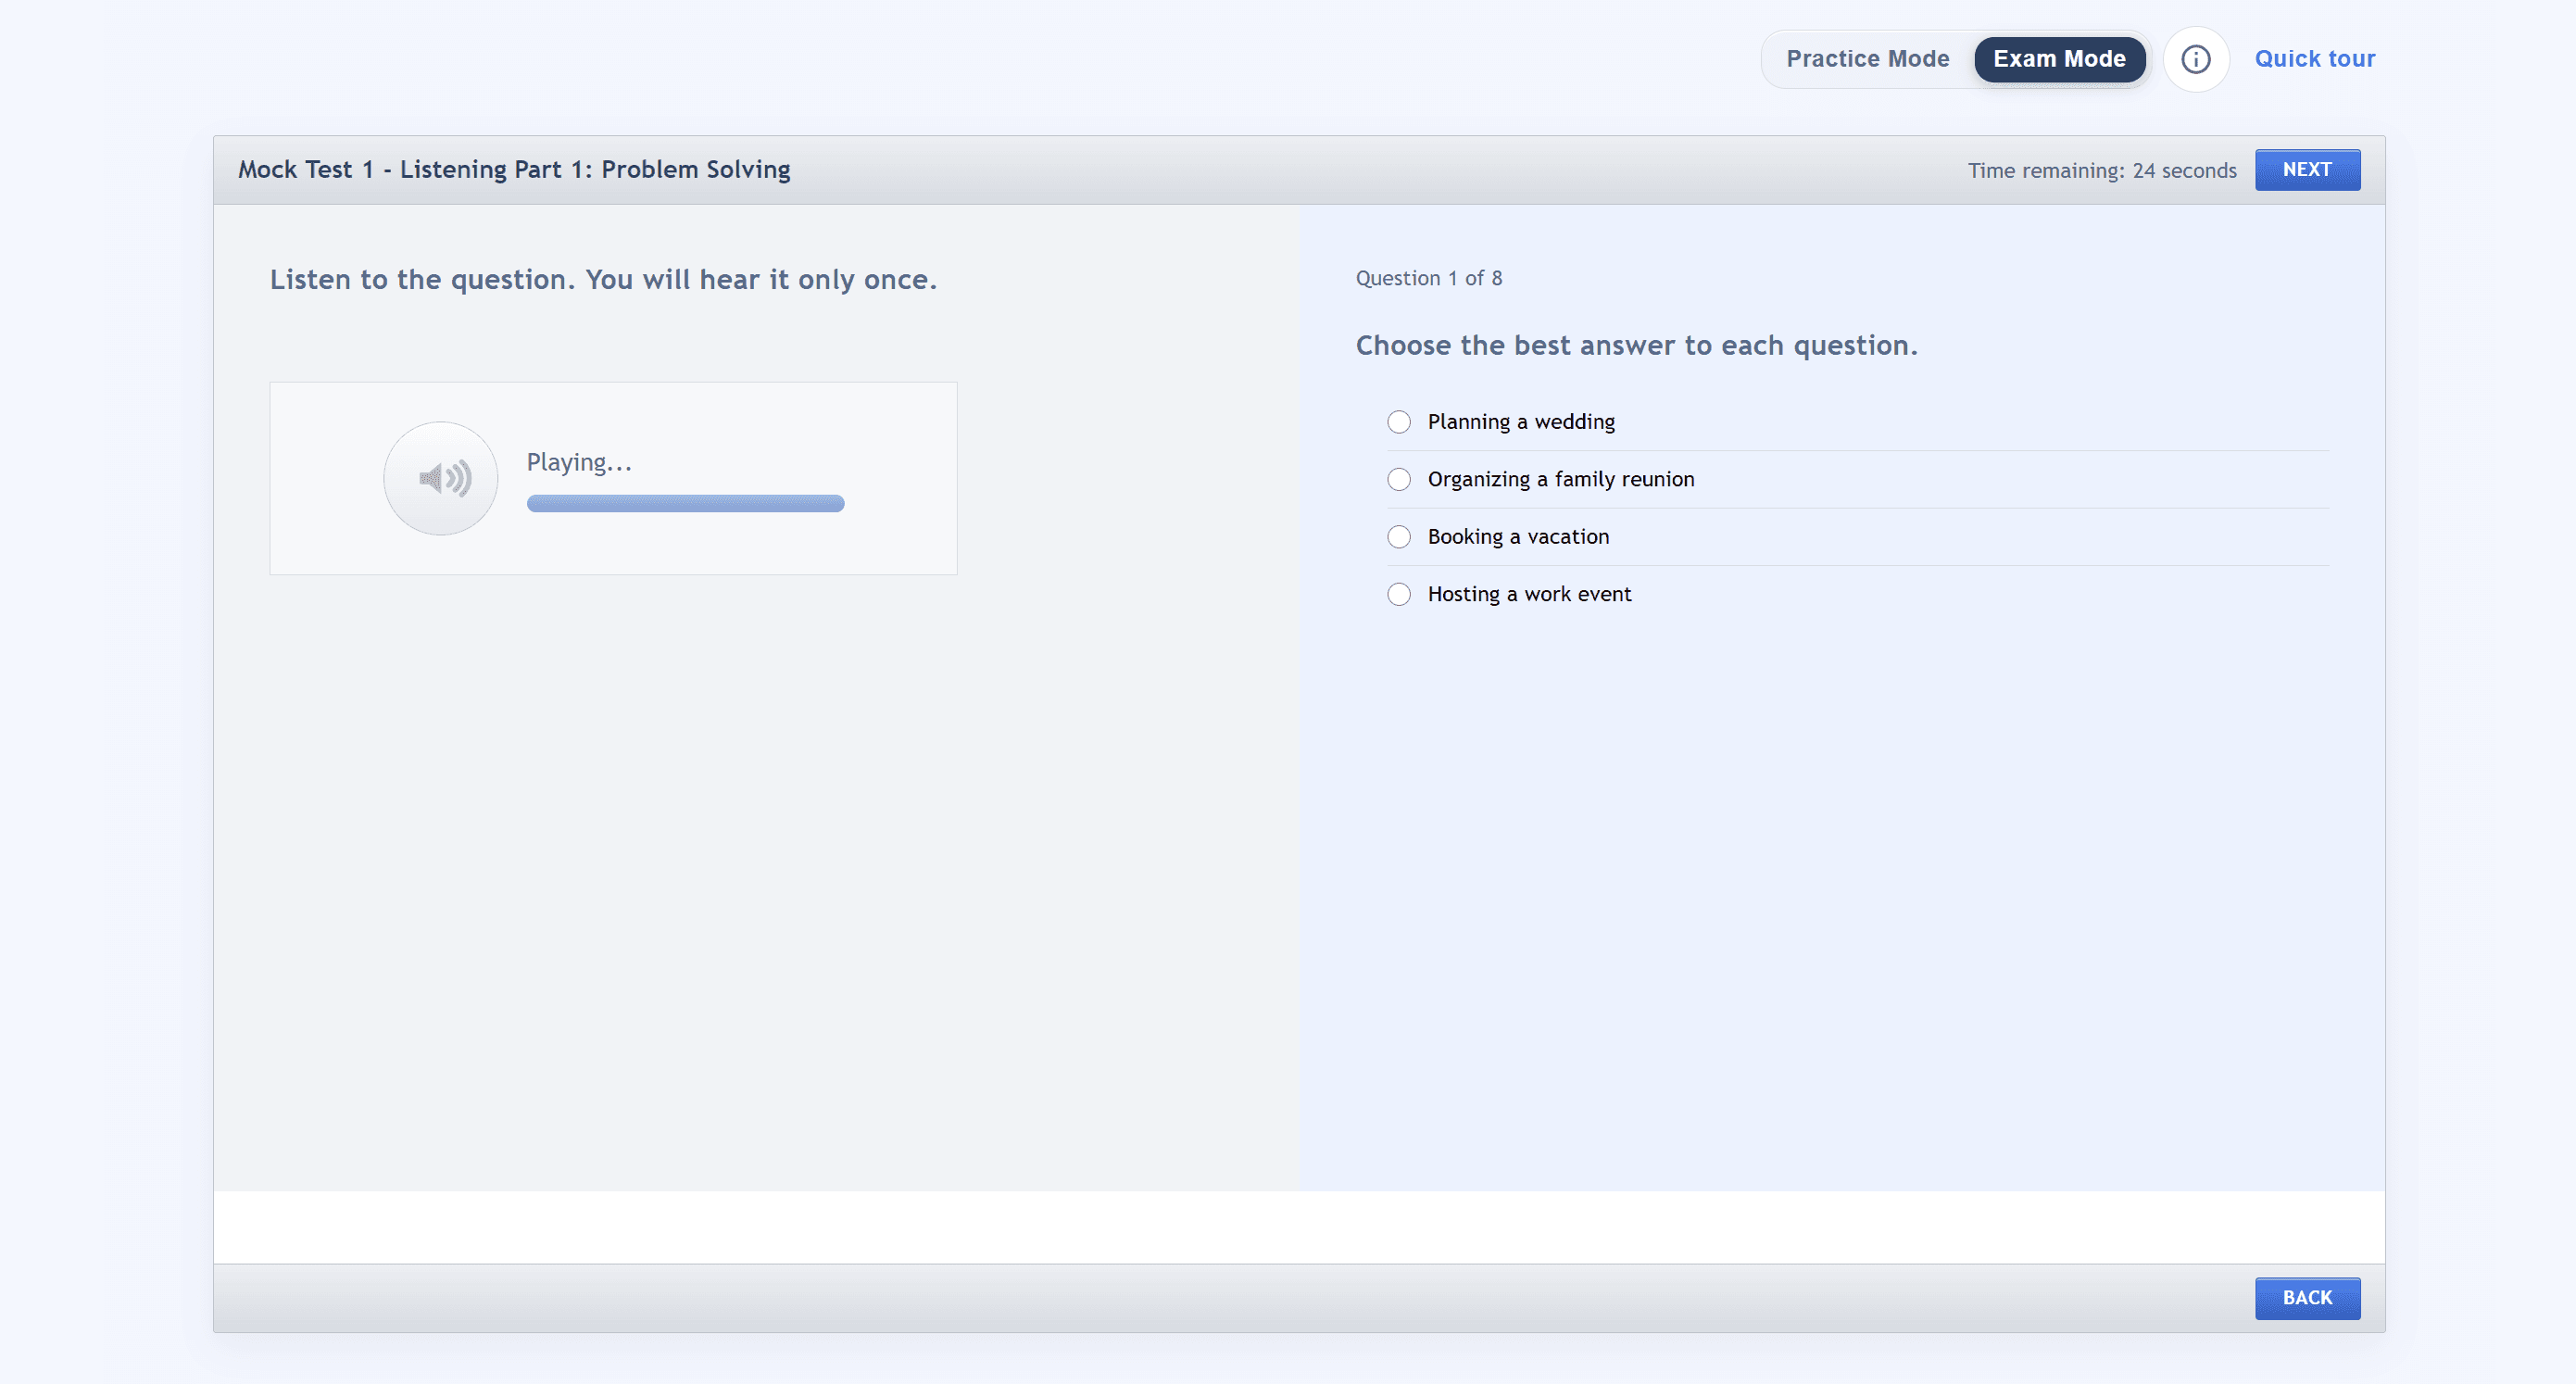The width and height of the screenshot is (2576, 1384).
Task: Open the Quick tour
Action: 2315,59
